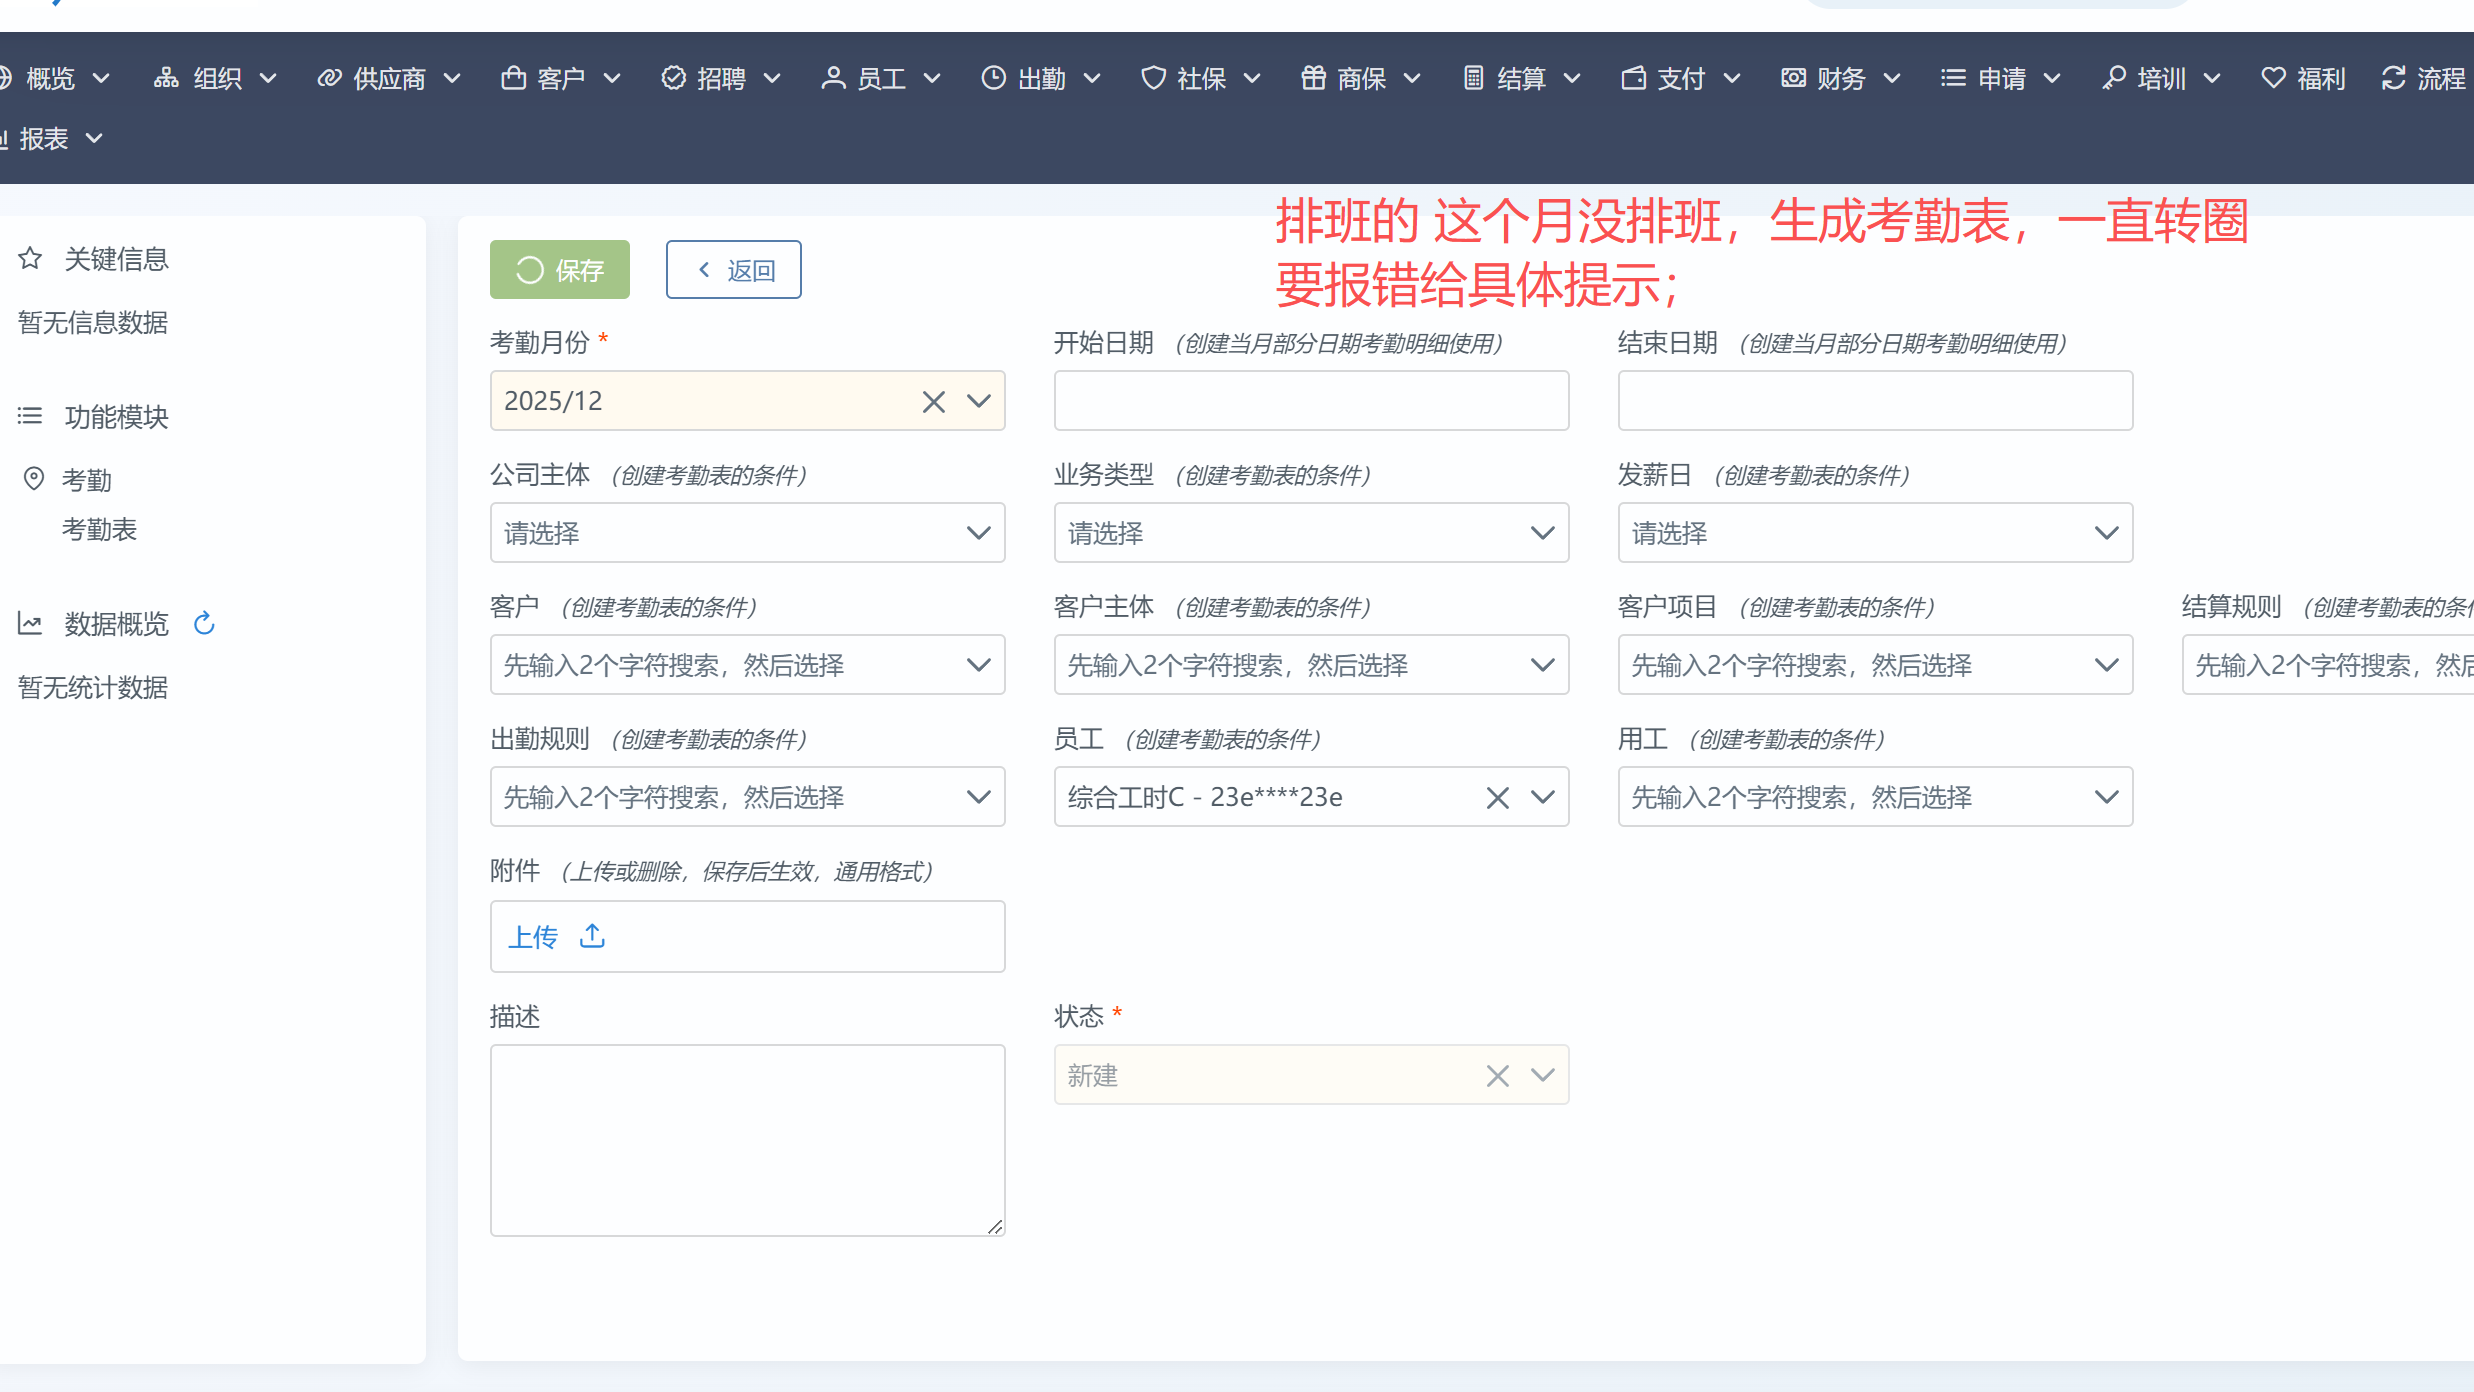
Task: Open the 出勤 menu in navigation bar
Action: (1041, 78)
